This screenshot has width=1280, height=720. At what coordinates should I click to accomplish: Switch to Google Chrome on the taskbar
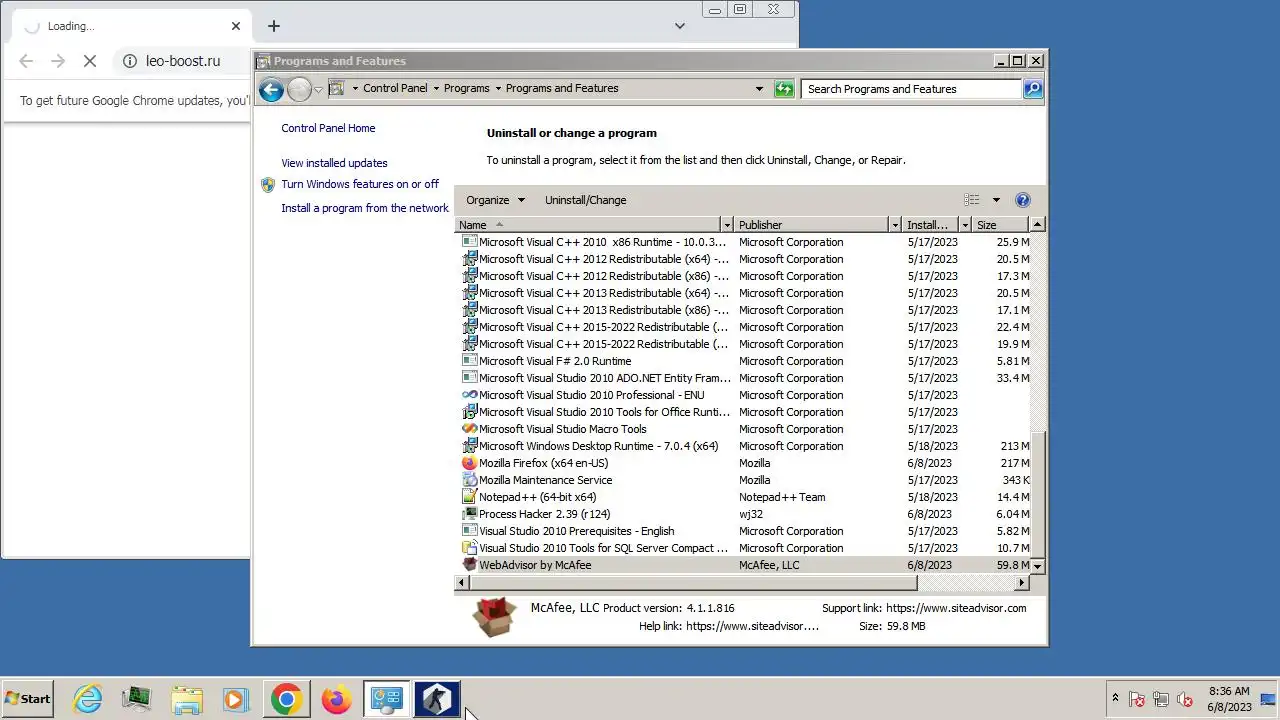(x=286, y=699)
